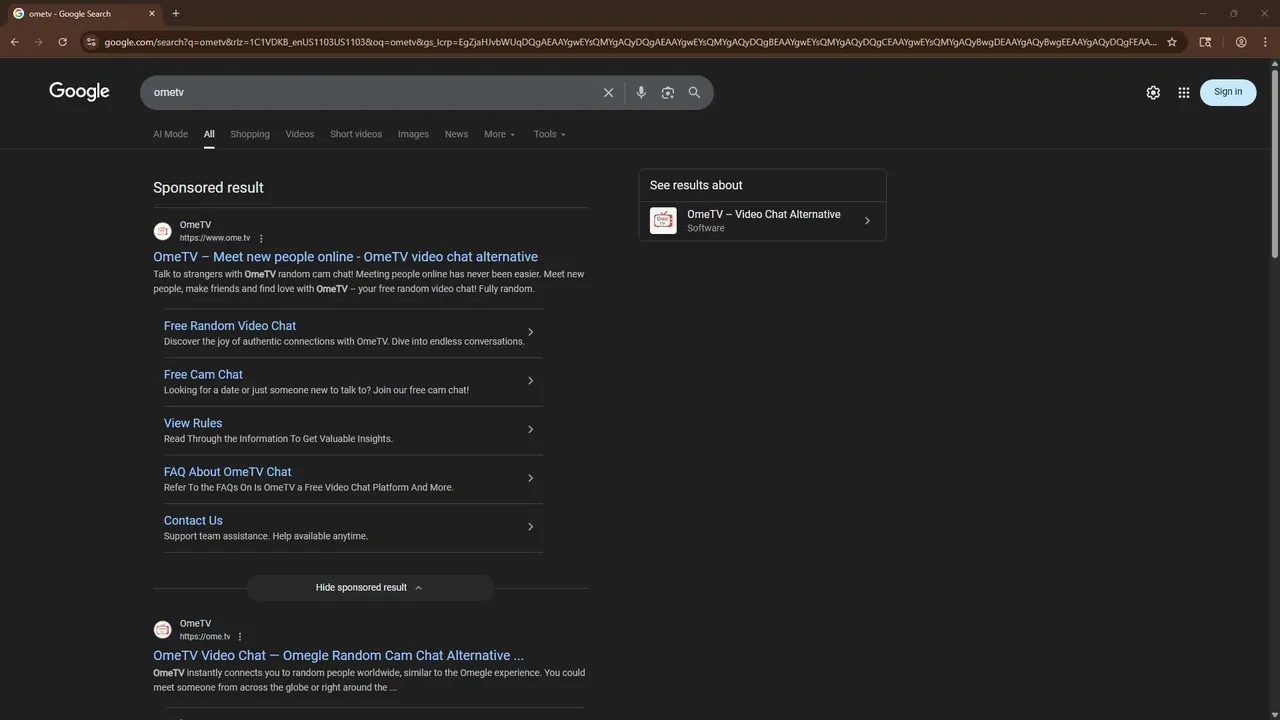Open three-dot menu beside https://ome.tv

240,637
